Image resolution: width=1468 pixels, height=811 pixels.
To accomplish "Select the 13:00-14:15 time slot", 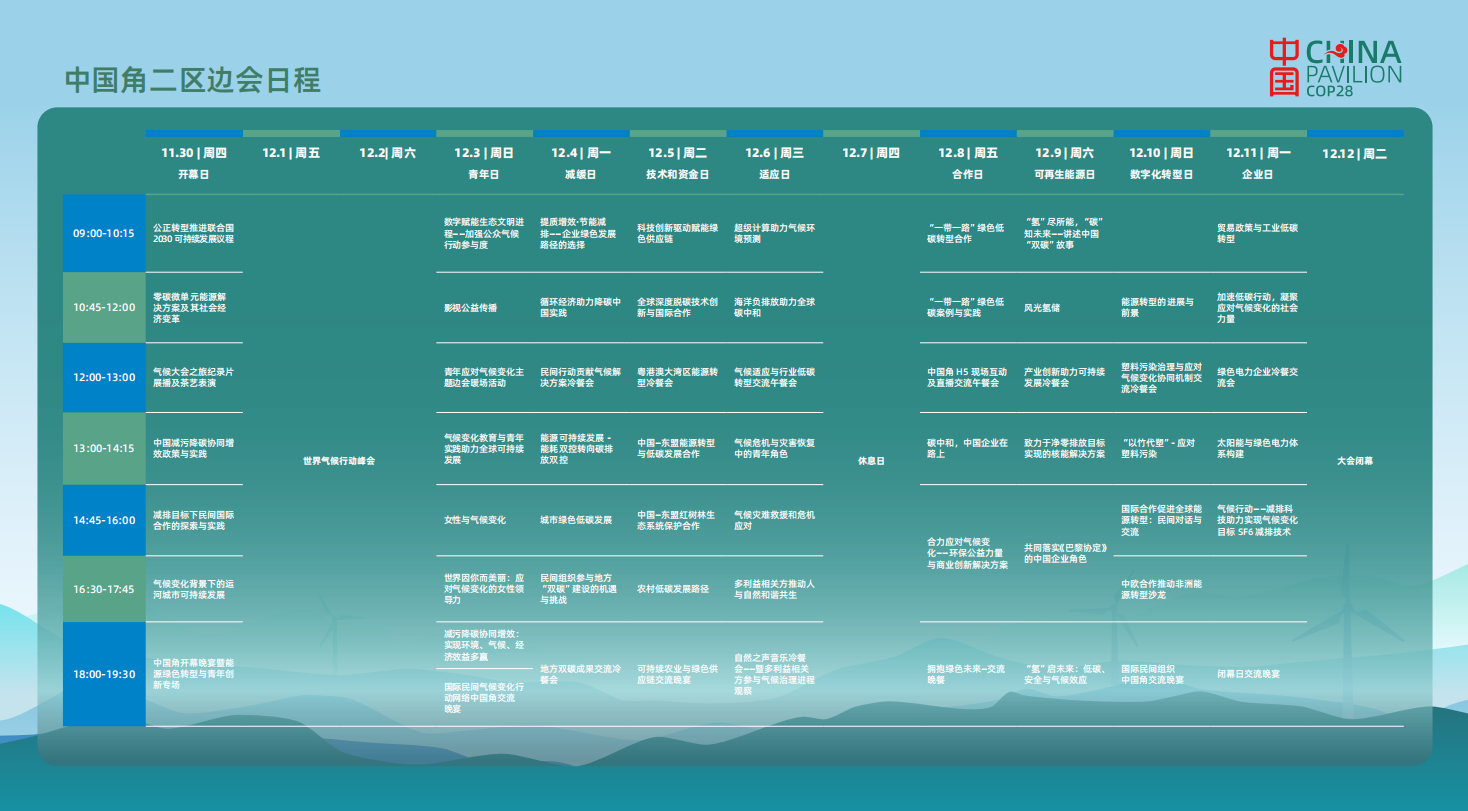I will pos(103,448).
